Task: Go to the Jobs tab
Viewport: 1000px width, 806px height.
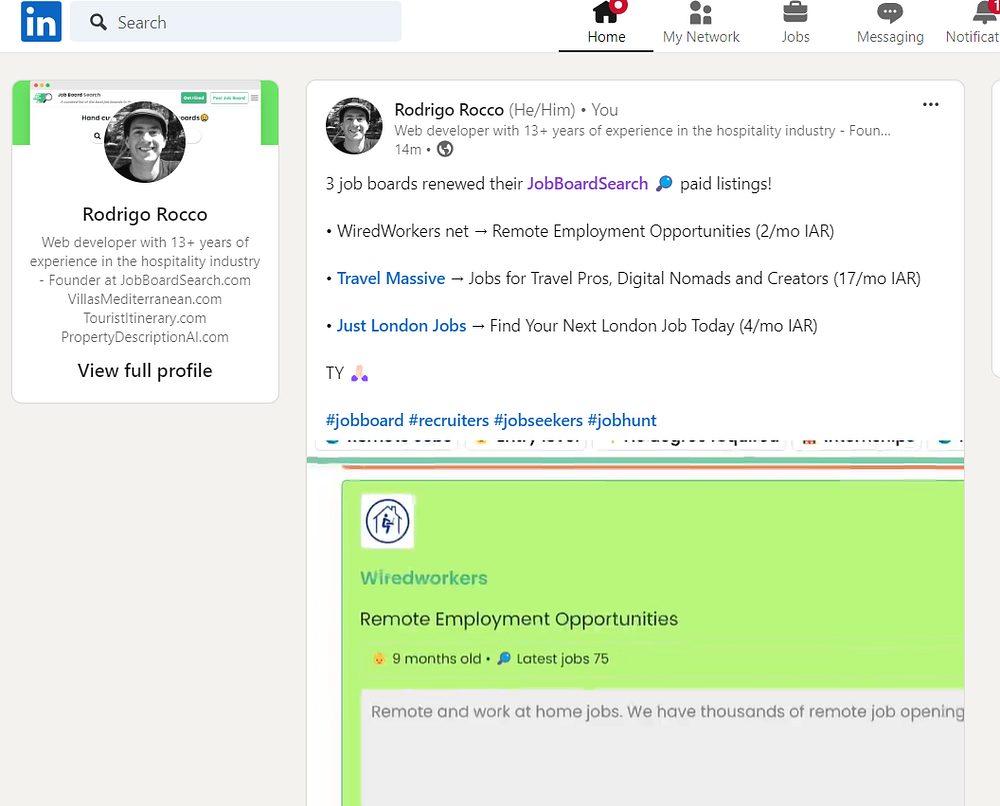Action: click(795, 23)
